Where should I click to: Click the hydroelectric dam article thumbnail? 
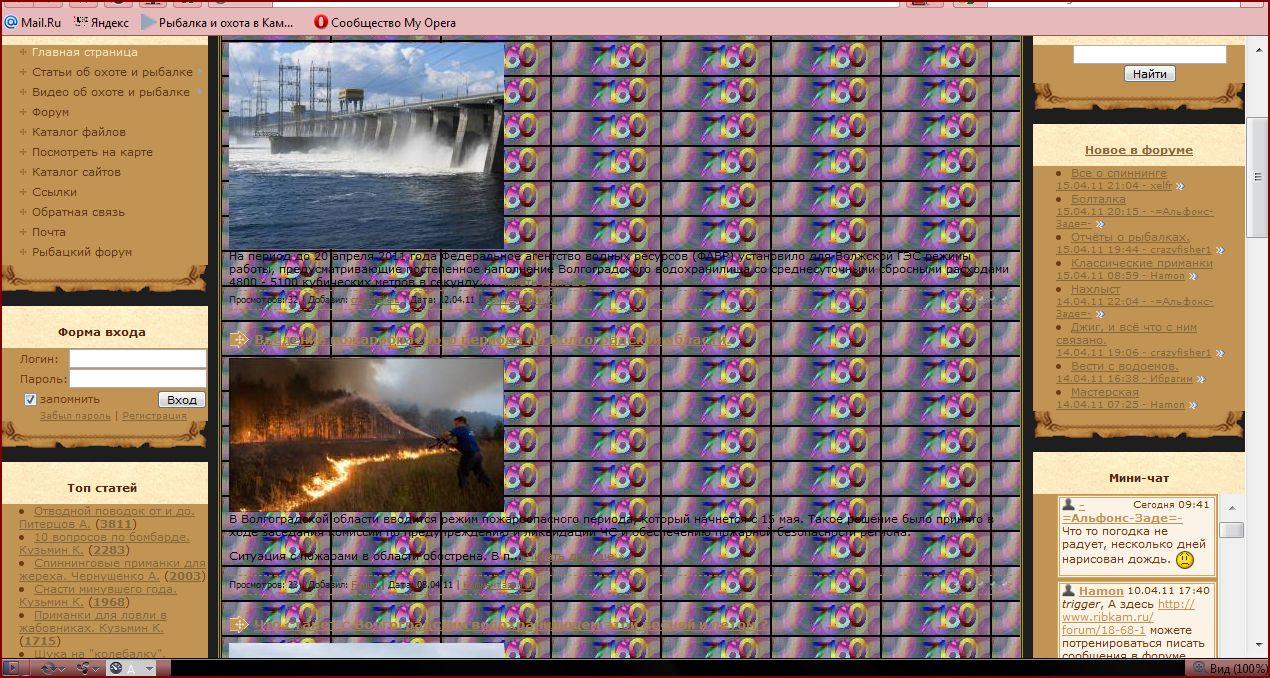pyautogui.click(x=366, y=145)
